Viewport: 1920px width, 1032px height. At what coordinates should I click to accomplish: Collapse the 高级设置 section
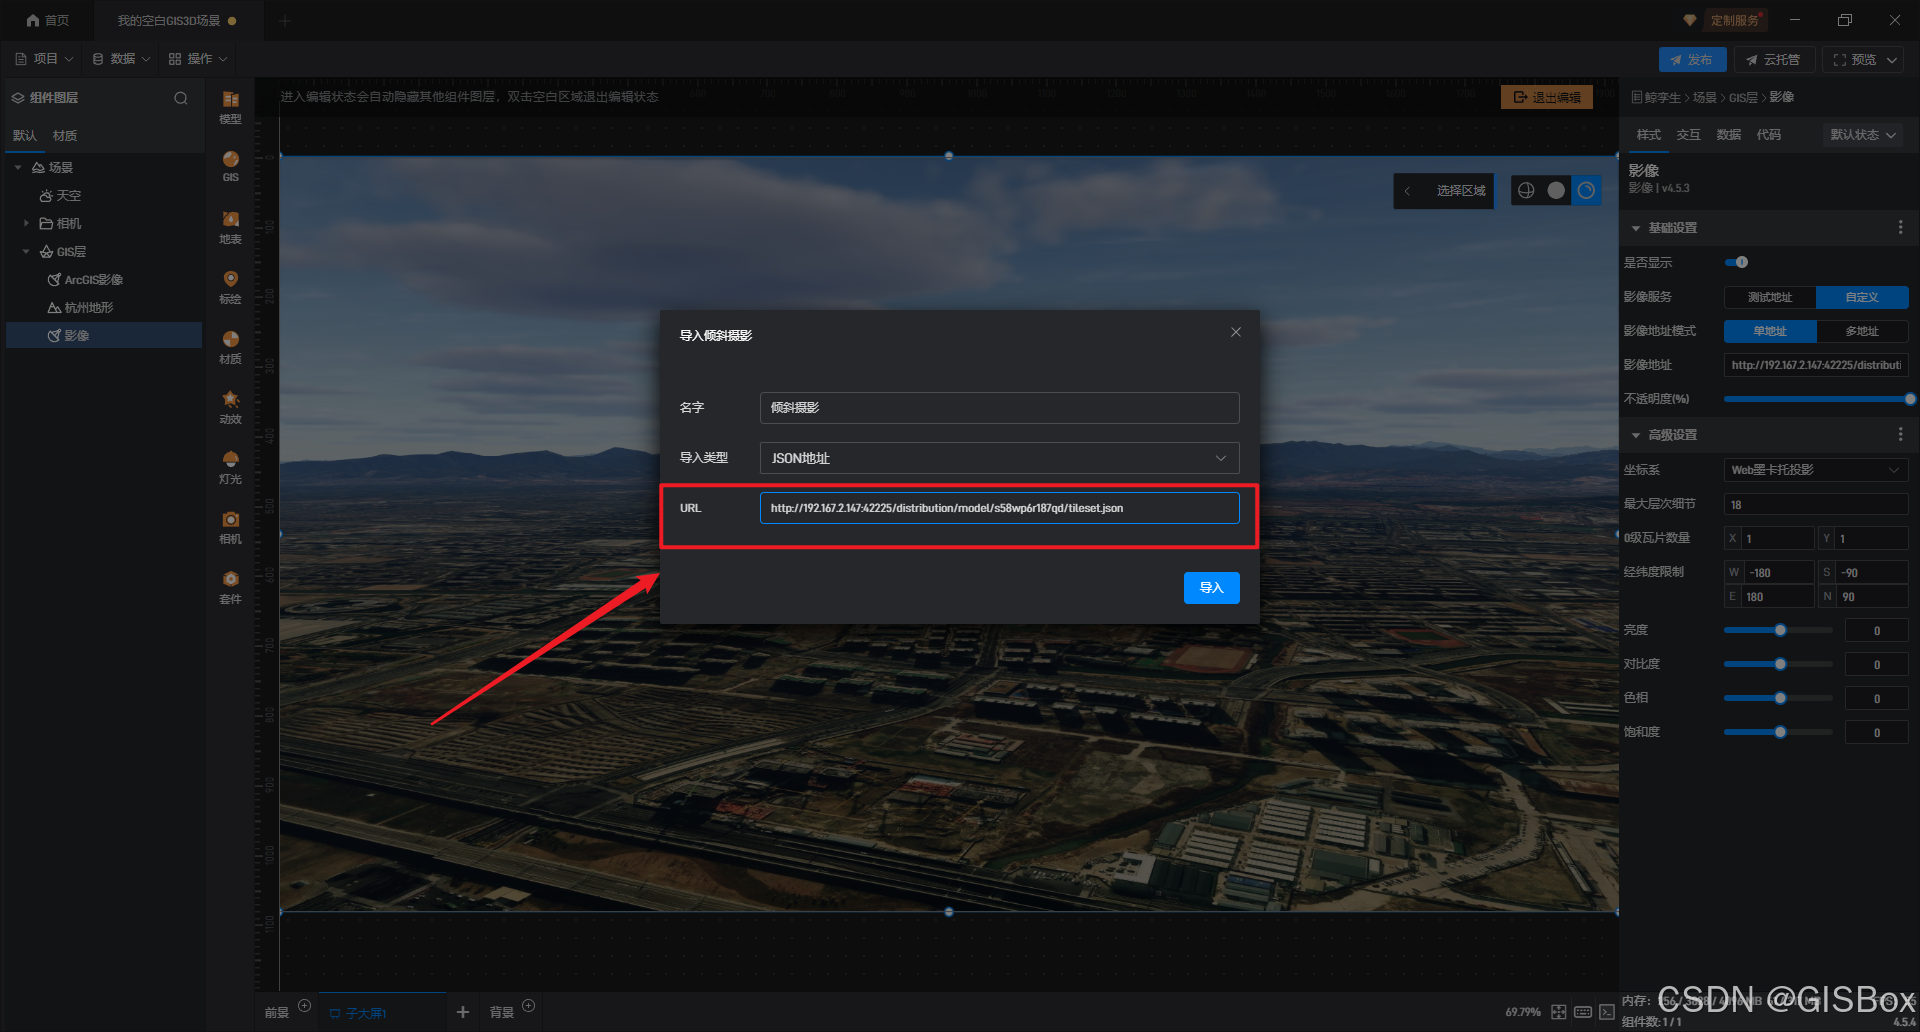click(x=1636, y=435)
